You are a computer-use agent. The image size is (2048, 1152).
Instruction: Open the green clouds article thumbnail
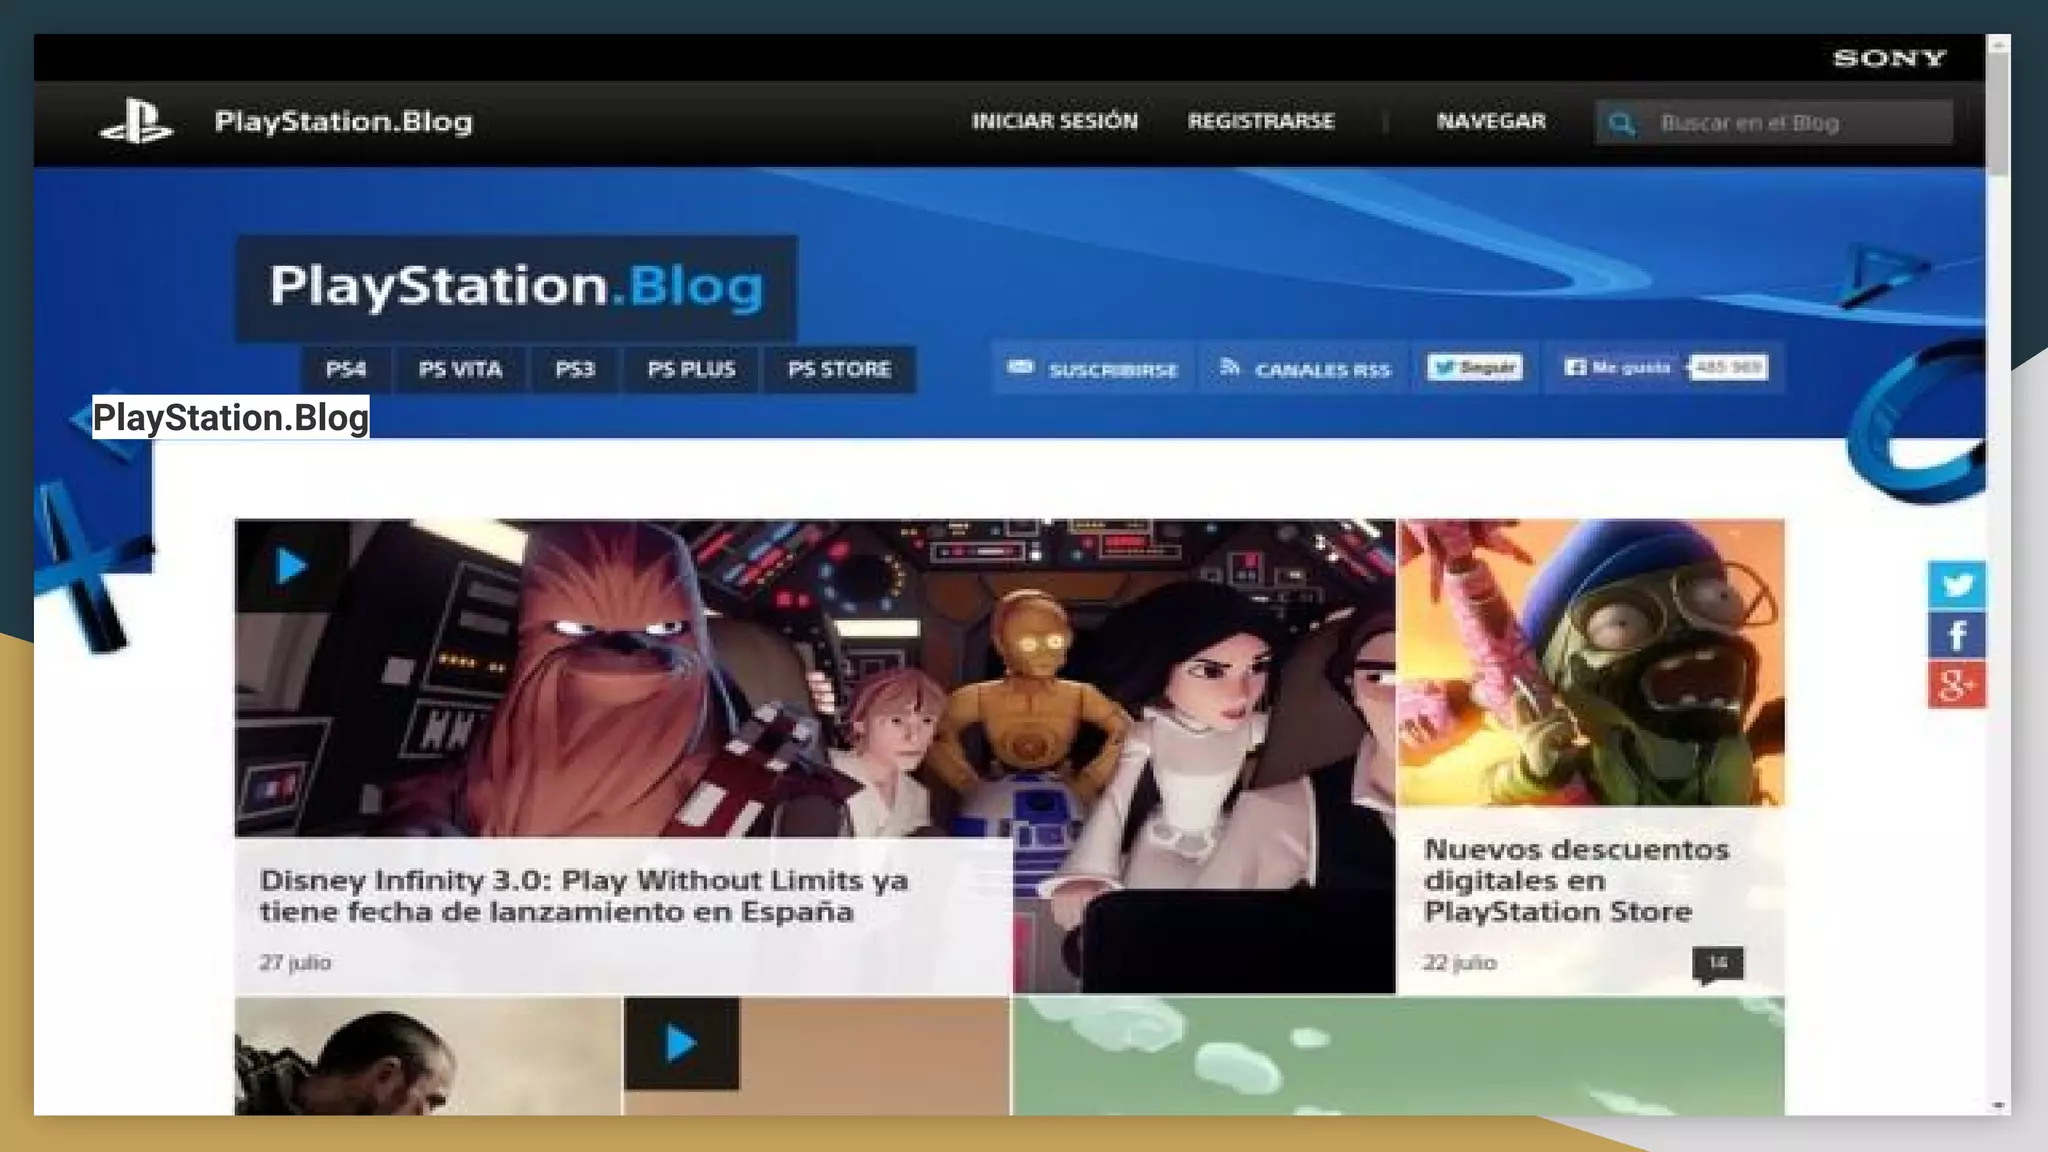pyautogui.click(x=1398, y=1056)
